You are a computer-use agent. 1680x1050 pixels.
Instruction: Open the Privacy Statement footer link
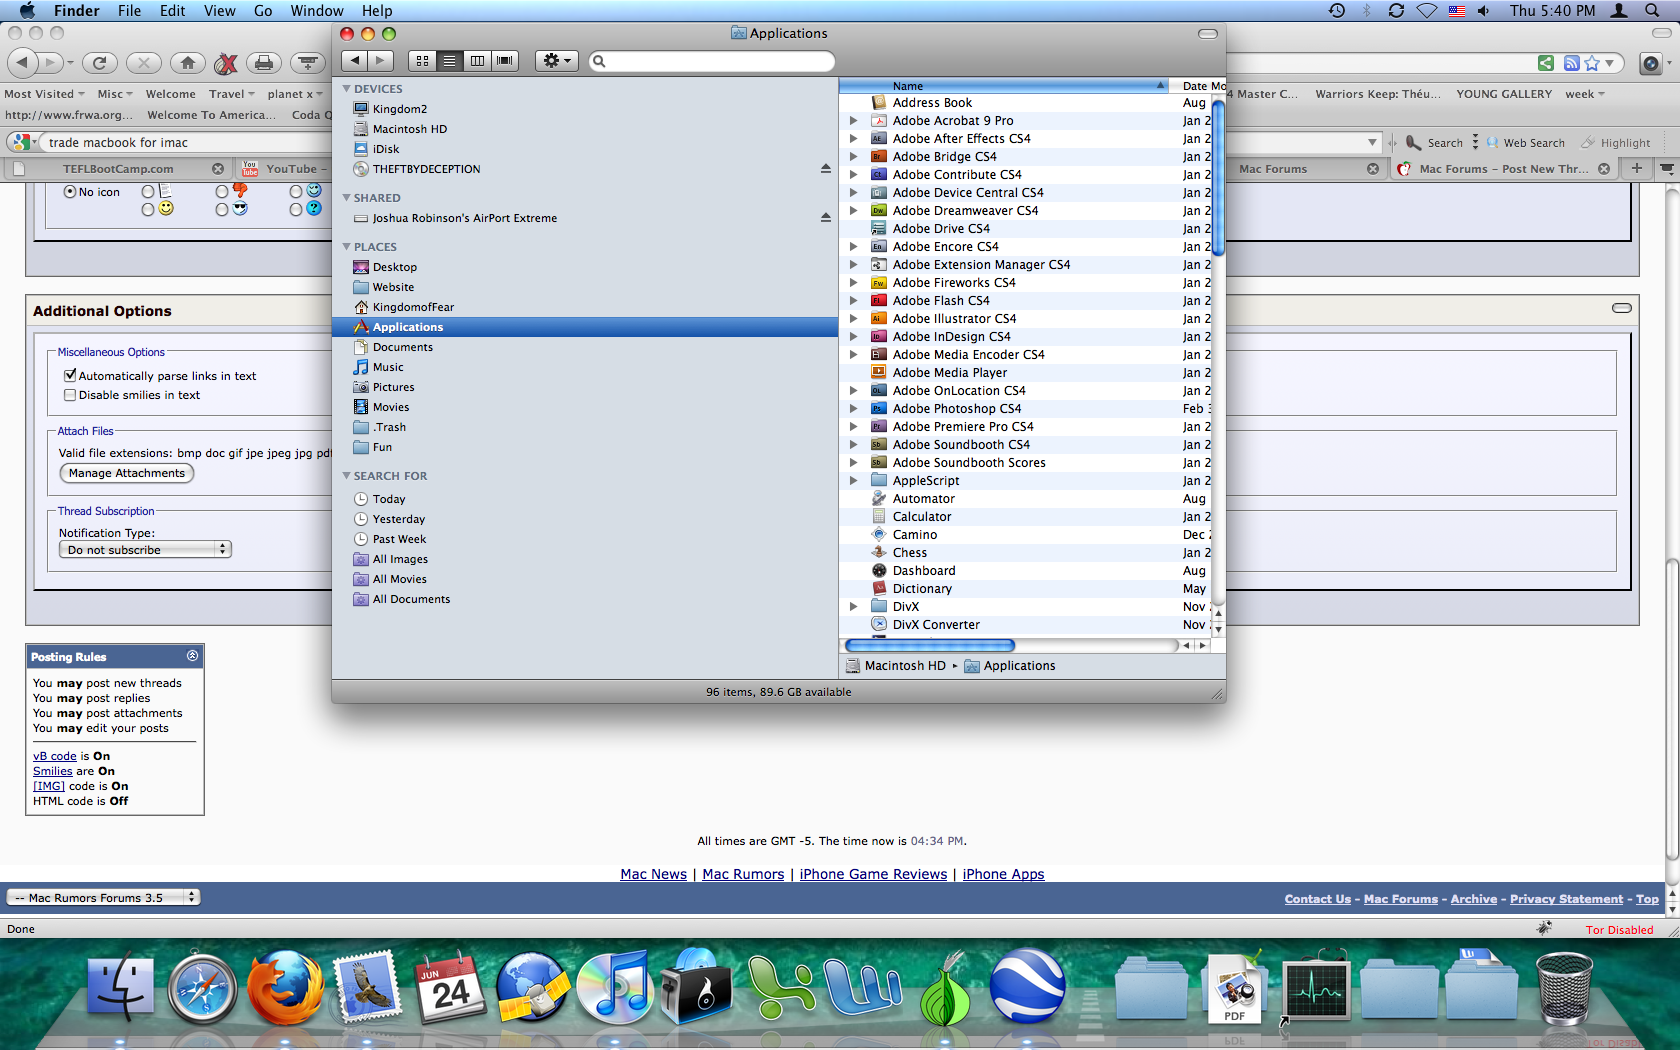pos(1566,899)
